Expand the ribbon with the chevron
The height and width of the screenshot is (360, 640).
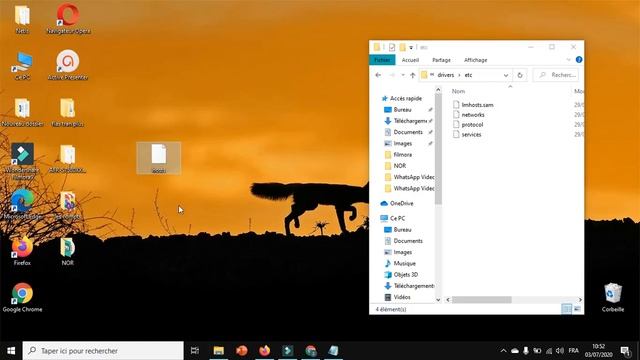[x=568, y=60]
